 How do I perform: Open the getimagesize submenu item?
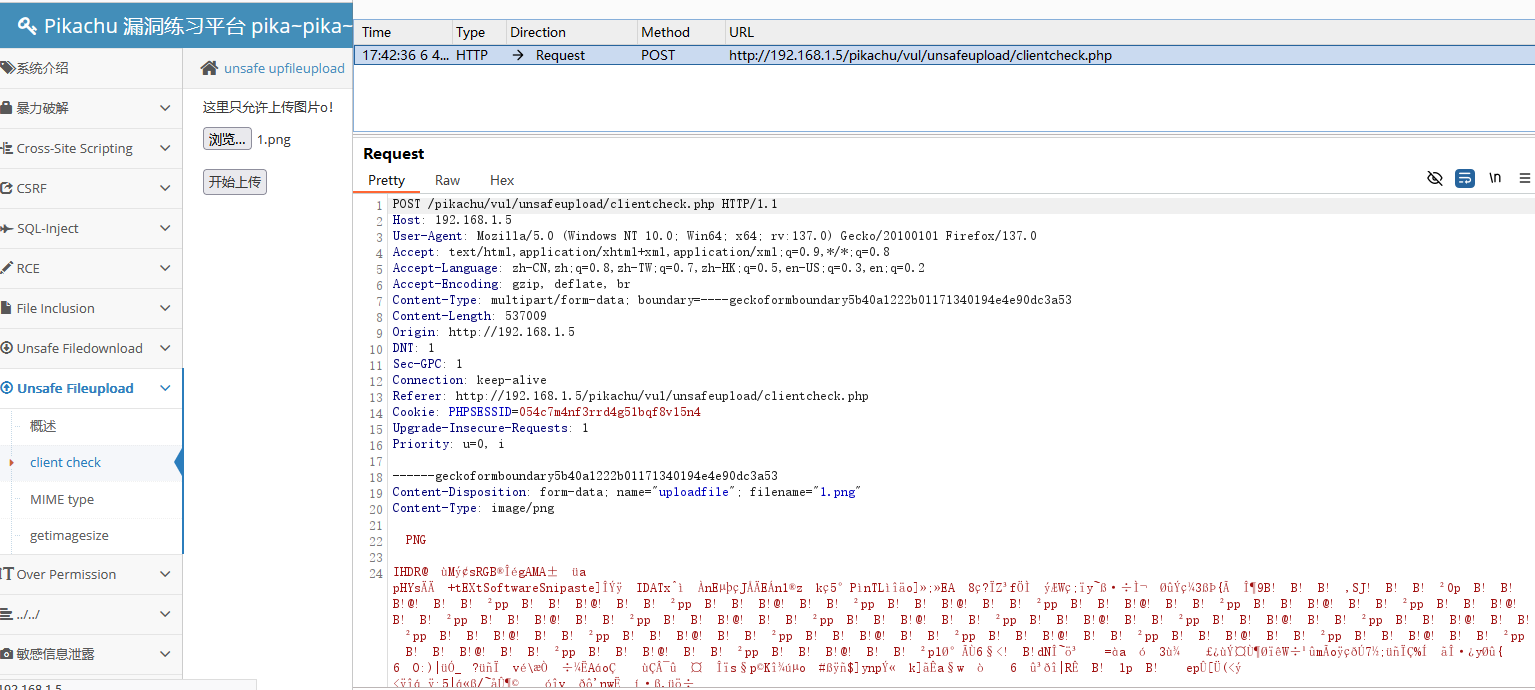point(69,535)
